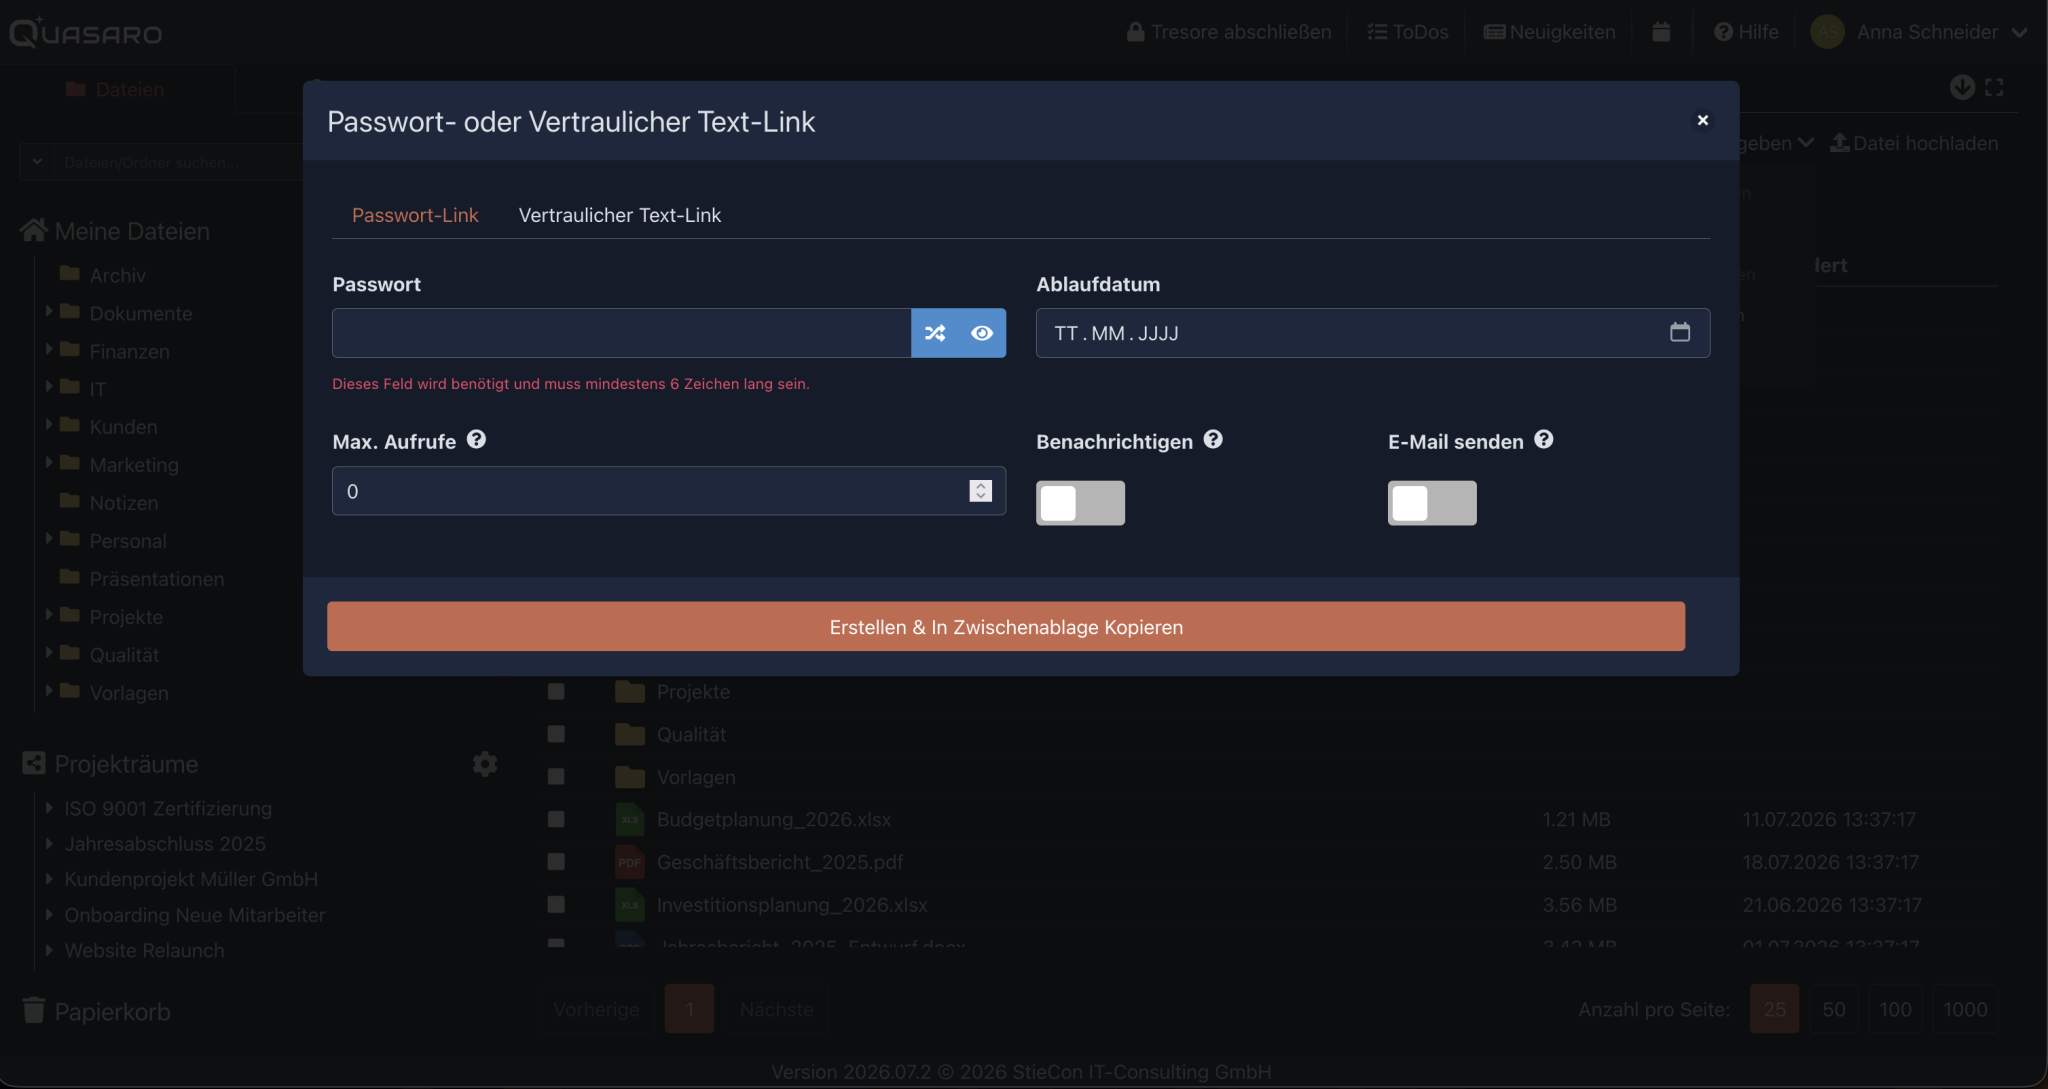Viewport: 2048px width, 1089px height.
Task: Click the Projekträume settings gear
Action: pyautogui.click(x=485, y=764)
